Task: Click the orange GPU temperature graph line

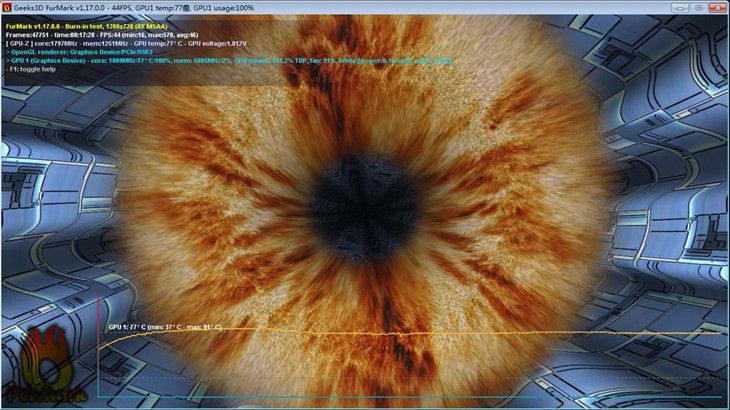Action: (x=410, y=334)
